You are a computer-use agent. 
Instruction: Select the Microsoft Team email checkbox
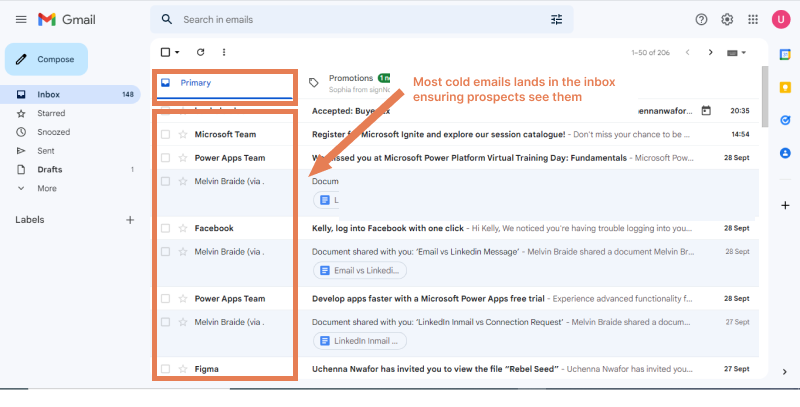165,135
